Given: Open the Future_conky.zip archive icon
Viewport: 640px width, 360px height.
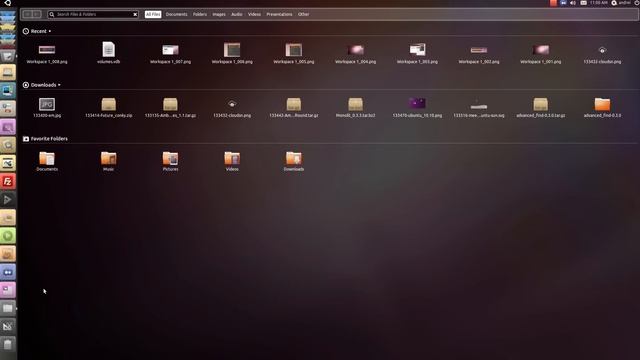Looking at the screenshot, I should click(109, 104).
